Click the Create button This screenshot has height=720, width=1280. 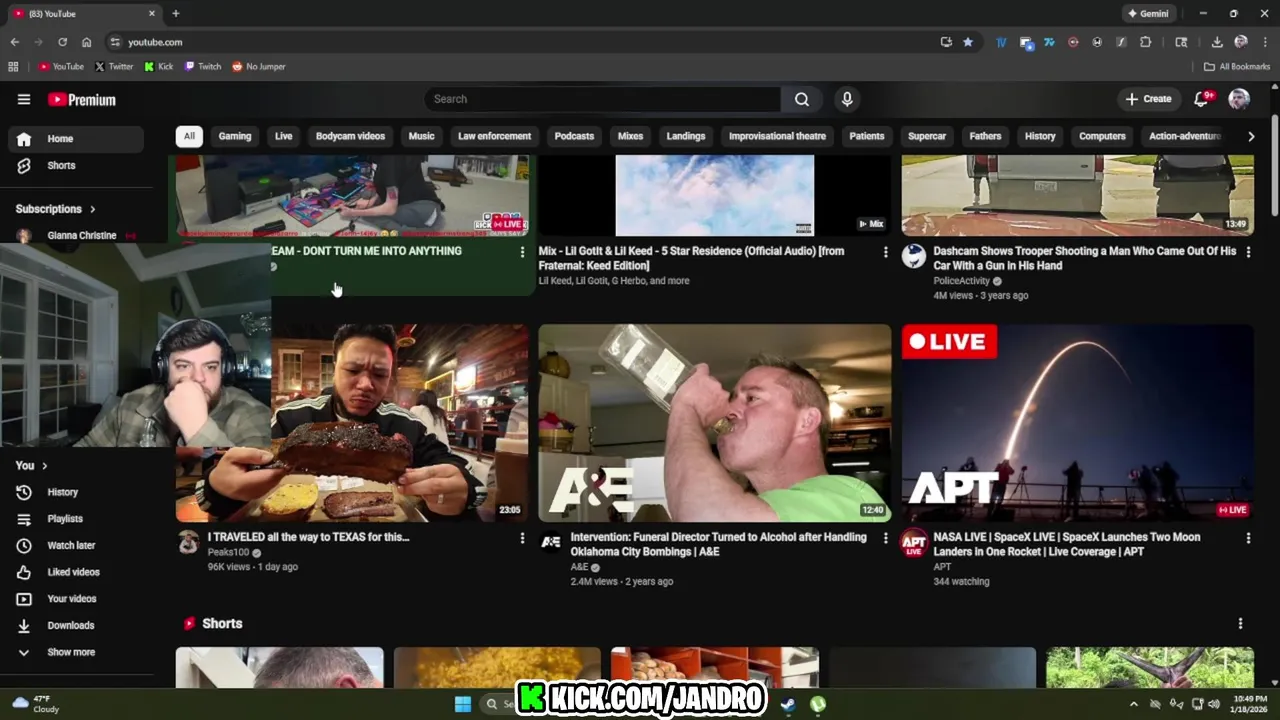tap(1148, 99)
